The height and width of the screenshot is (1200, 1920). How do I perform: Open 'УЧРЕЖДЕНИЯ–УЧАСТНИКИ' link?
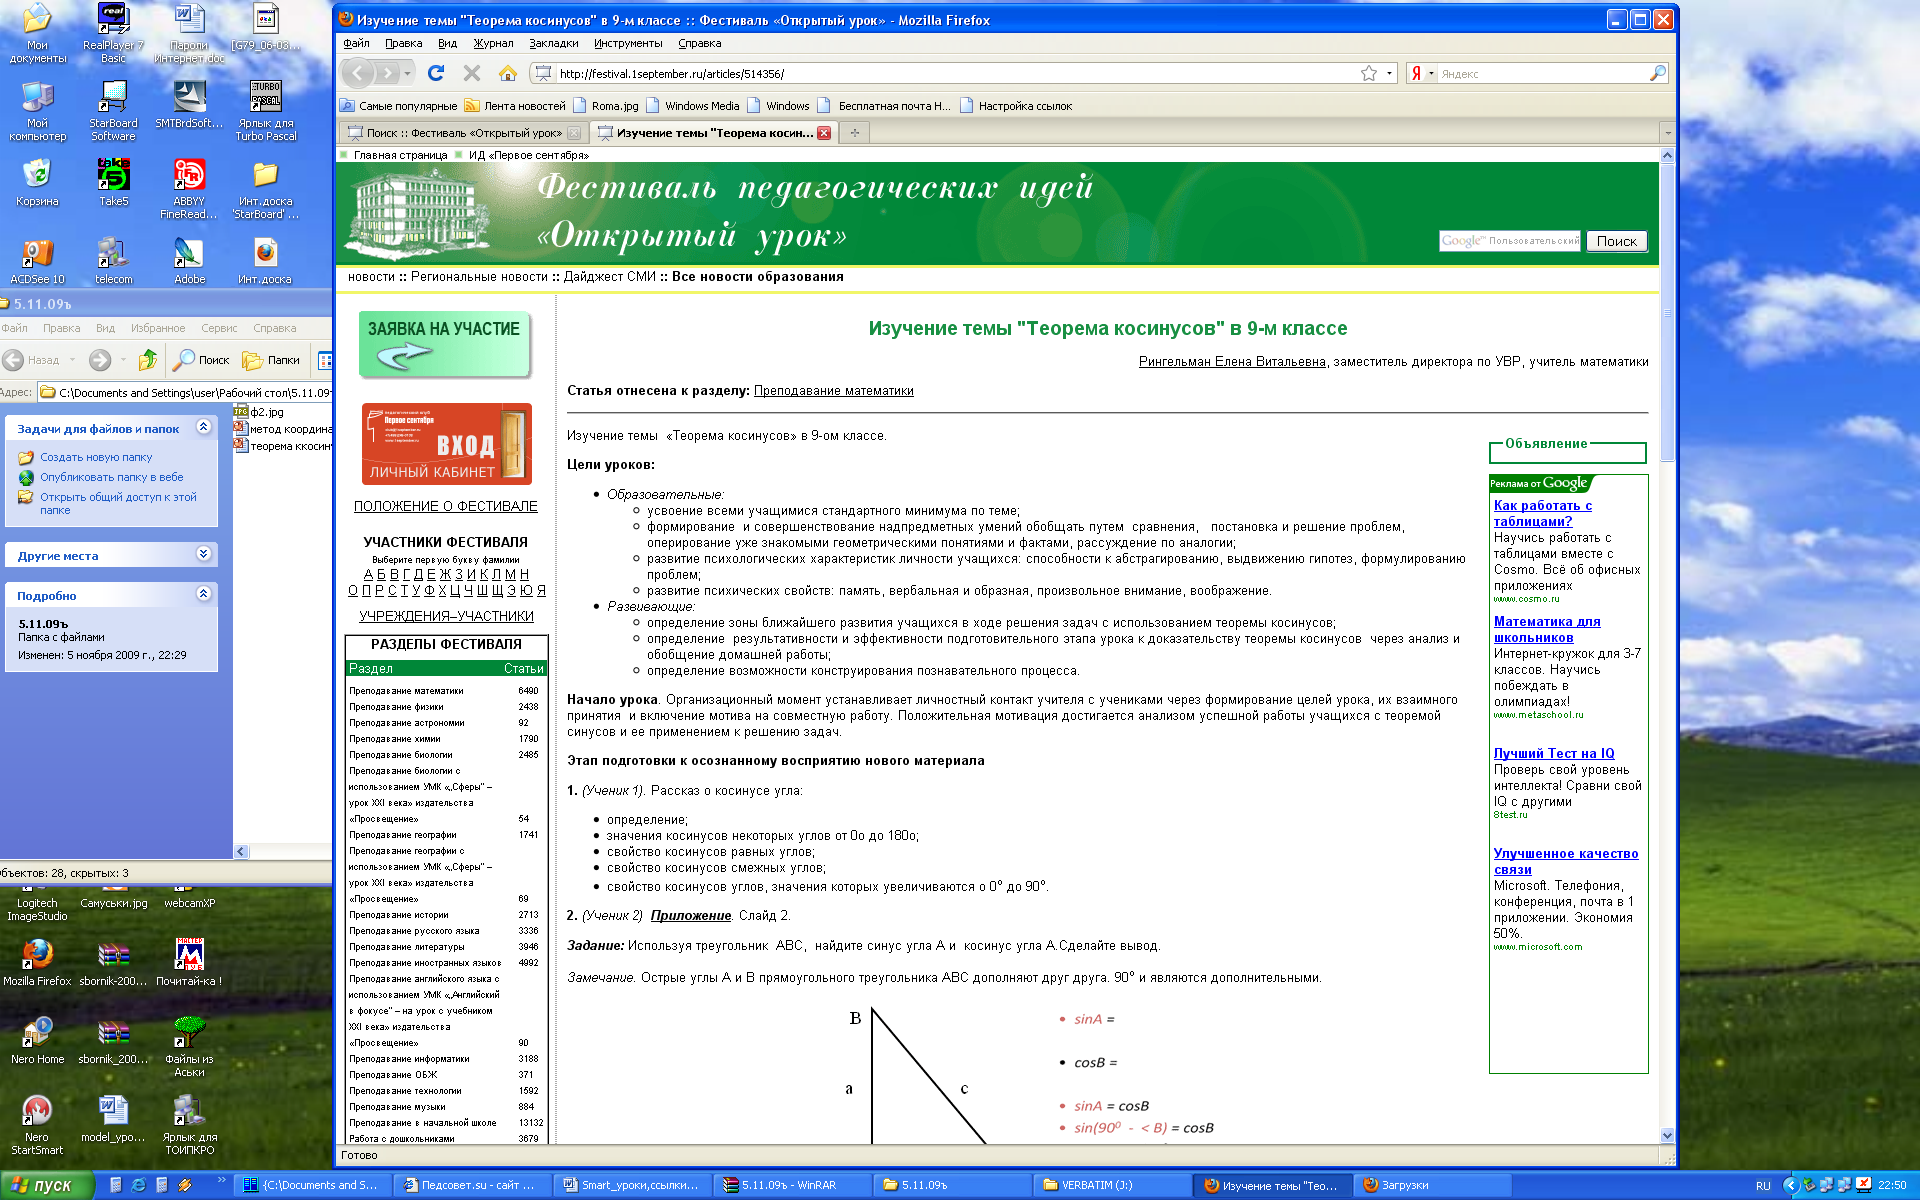(x=446, y=616)
